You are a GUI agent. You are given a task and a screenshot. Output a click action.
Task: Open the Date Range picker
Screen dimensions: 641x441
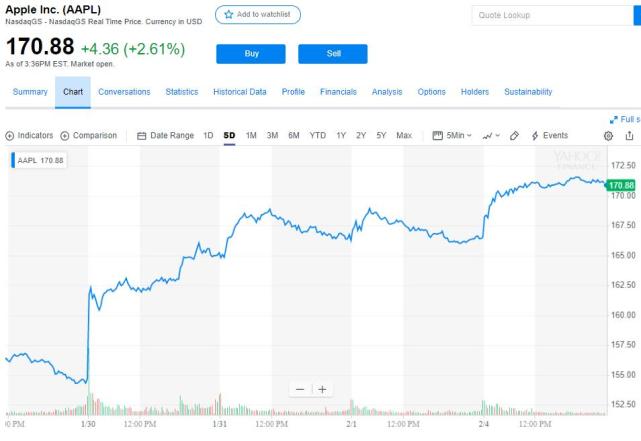tap(165, 136)
